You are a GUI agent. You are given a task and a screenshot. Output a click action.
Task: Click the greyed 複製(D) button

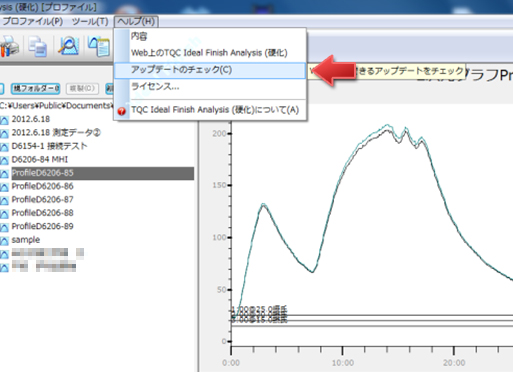coord(82,88)
